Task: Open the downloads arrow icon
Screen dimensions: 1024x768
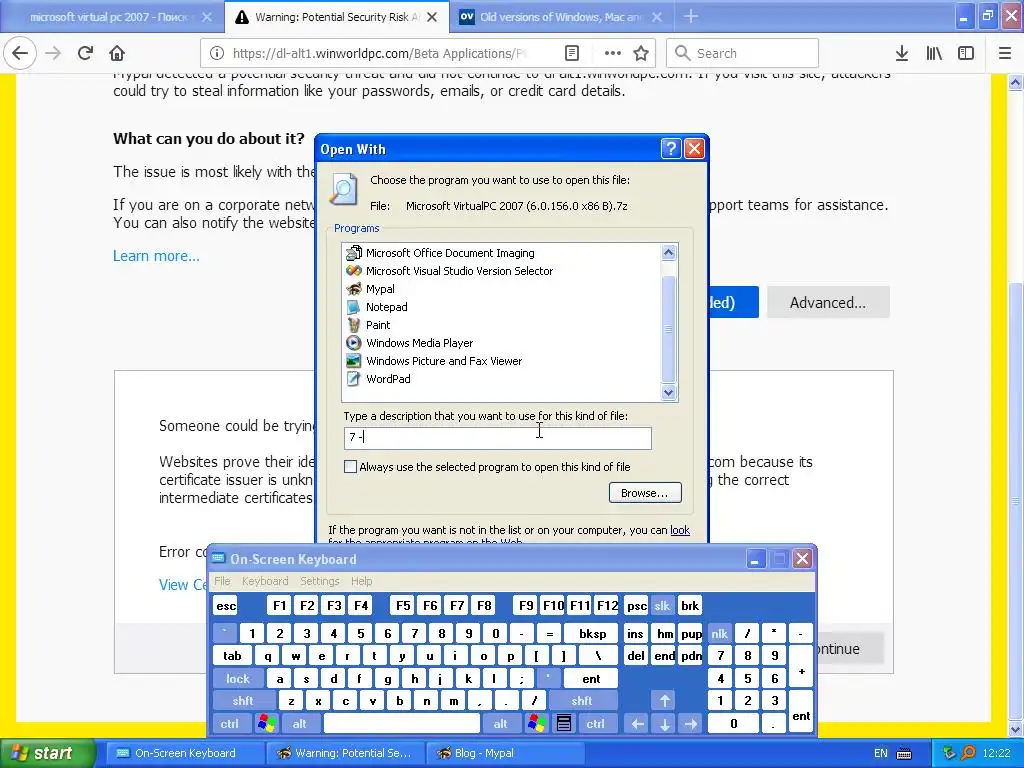Action: point(901,54)
